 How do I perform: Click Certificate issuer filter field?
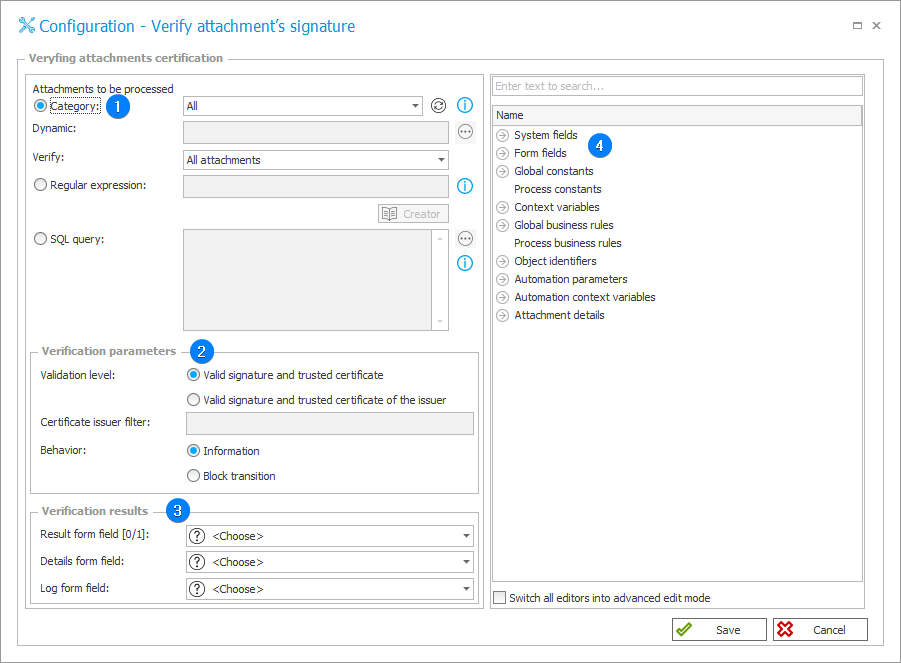330,423
